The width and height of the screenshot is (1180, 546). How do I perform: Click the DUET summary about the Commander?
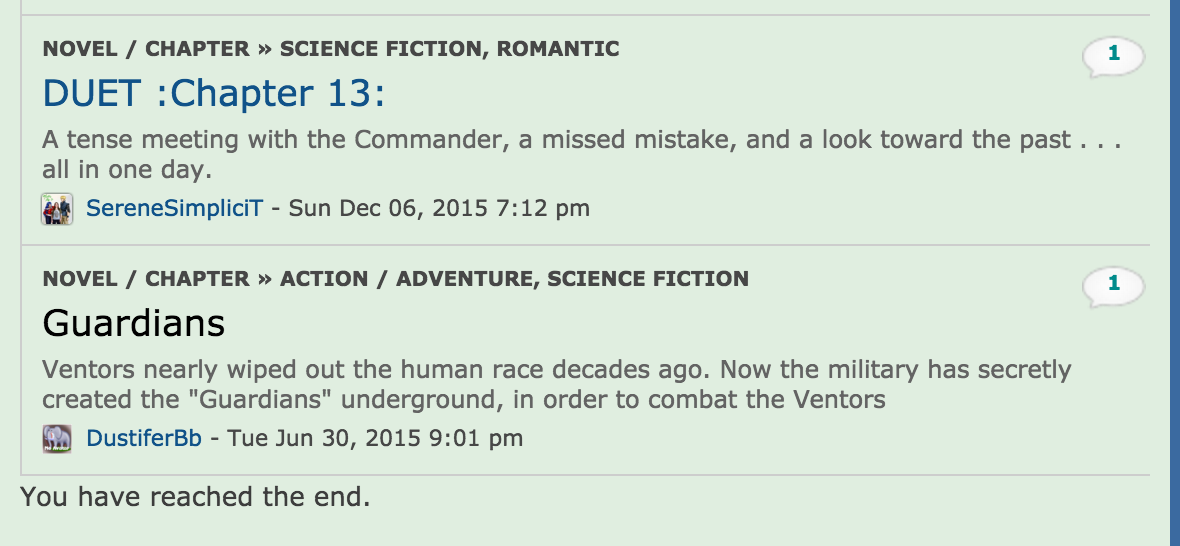pyautogui.click(x=582, y=154)
